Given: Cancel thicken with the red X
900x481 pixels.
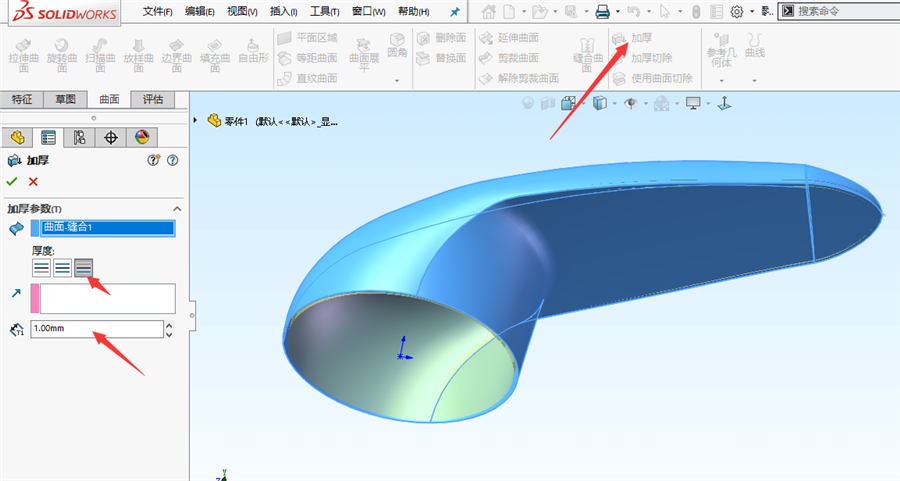Looking at the screenshot, I should coord(33,181).
